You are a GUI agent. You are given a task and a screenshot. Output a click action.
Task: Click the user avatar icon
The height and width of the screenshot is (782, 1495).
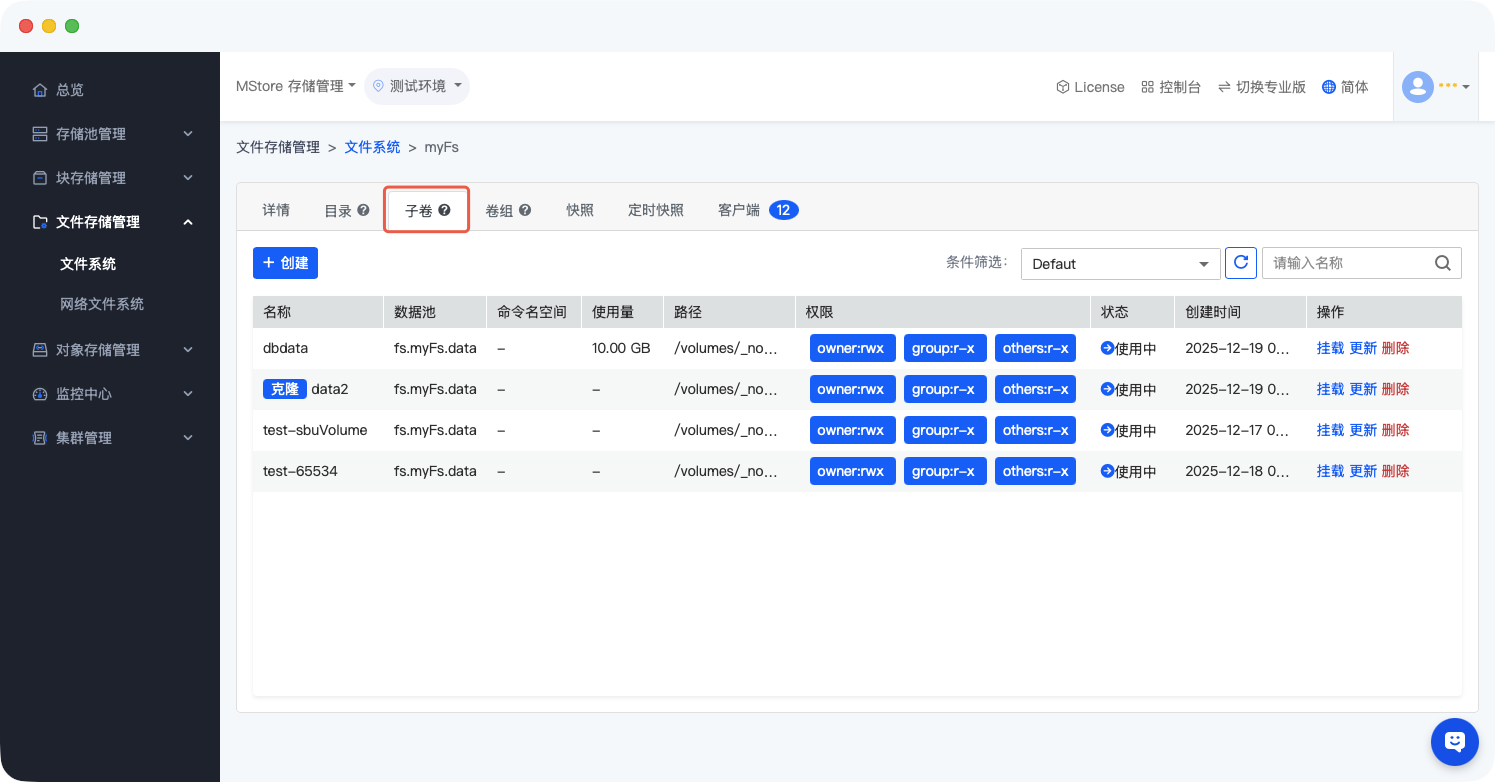click(1417, 87)
